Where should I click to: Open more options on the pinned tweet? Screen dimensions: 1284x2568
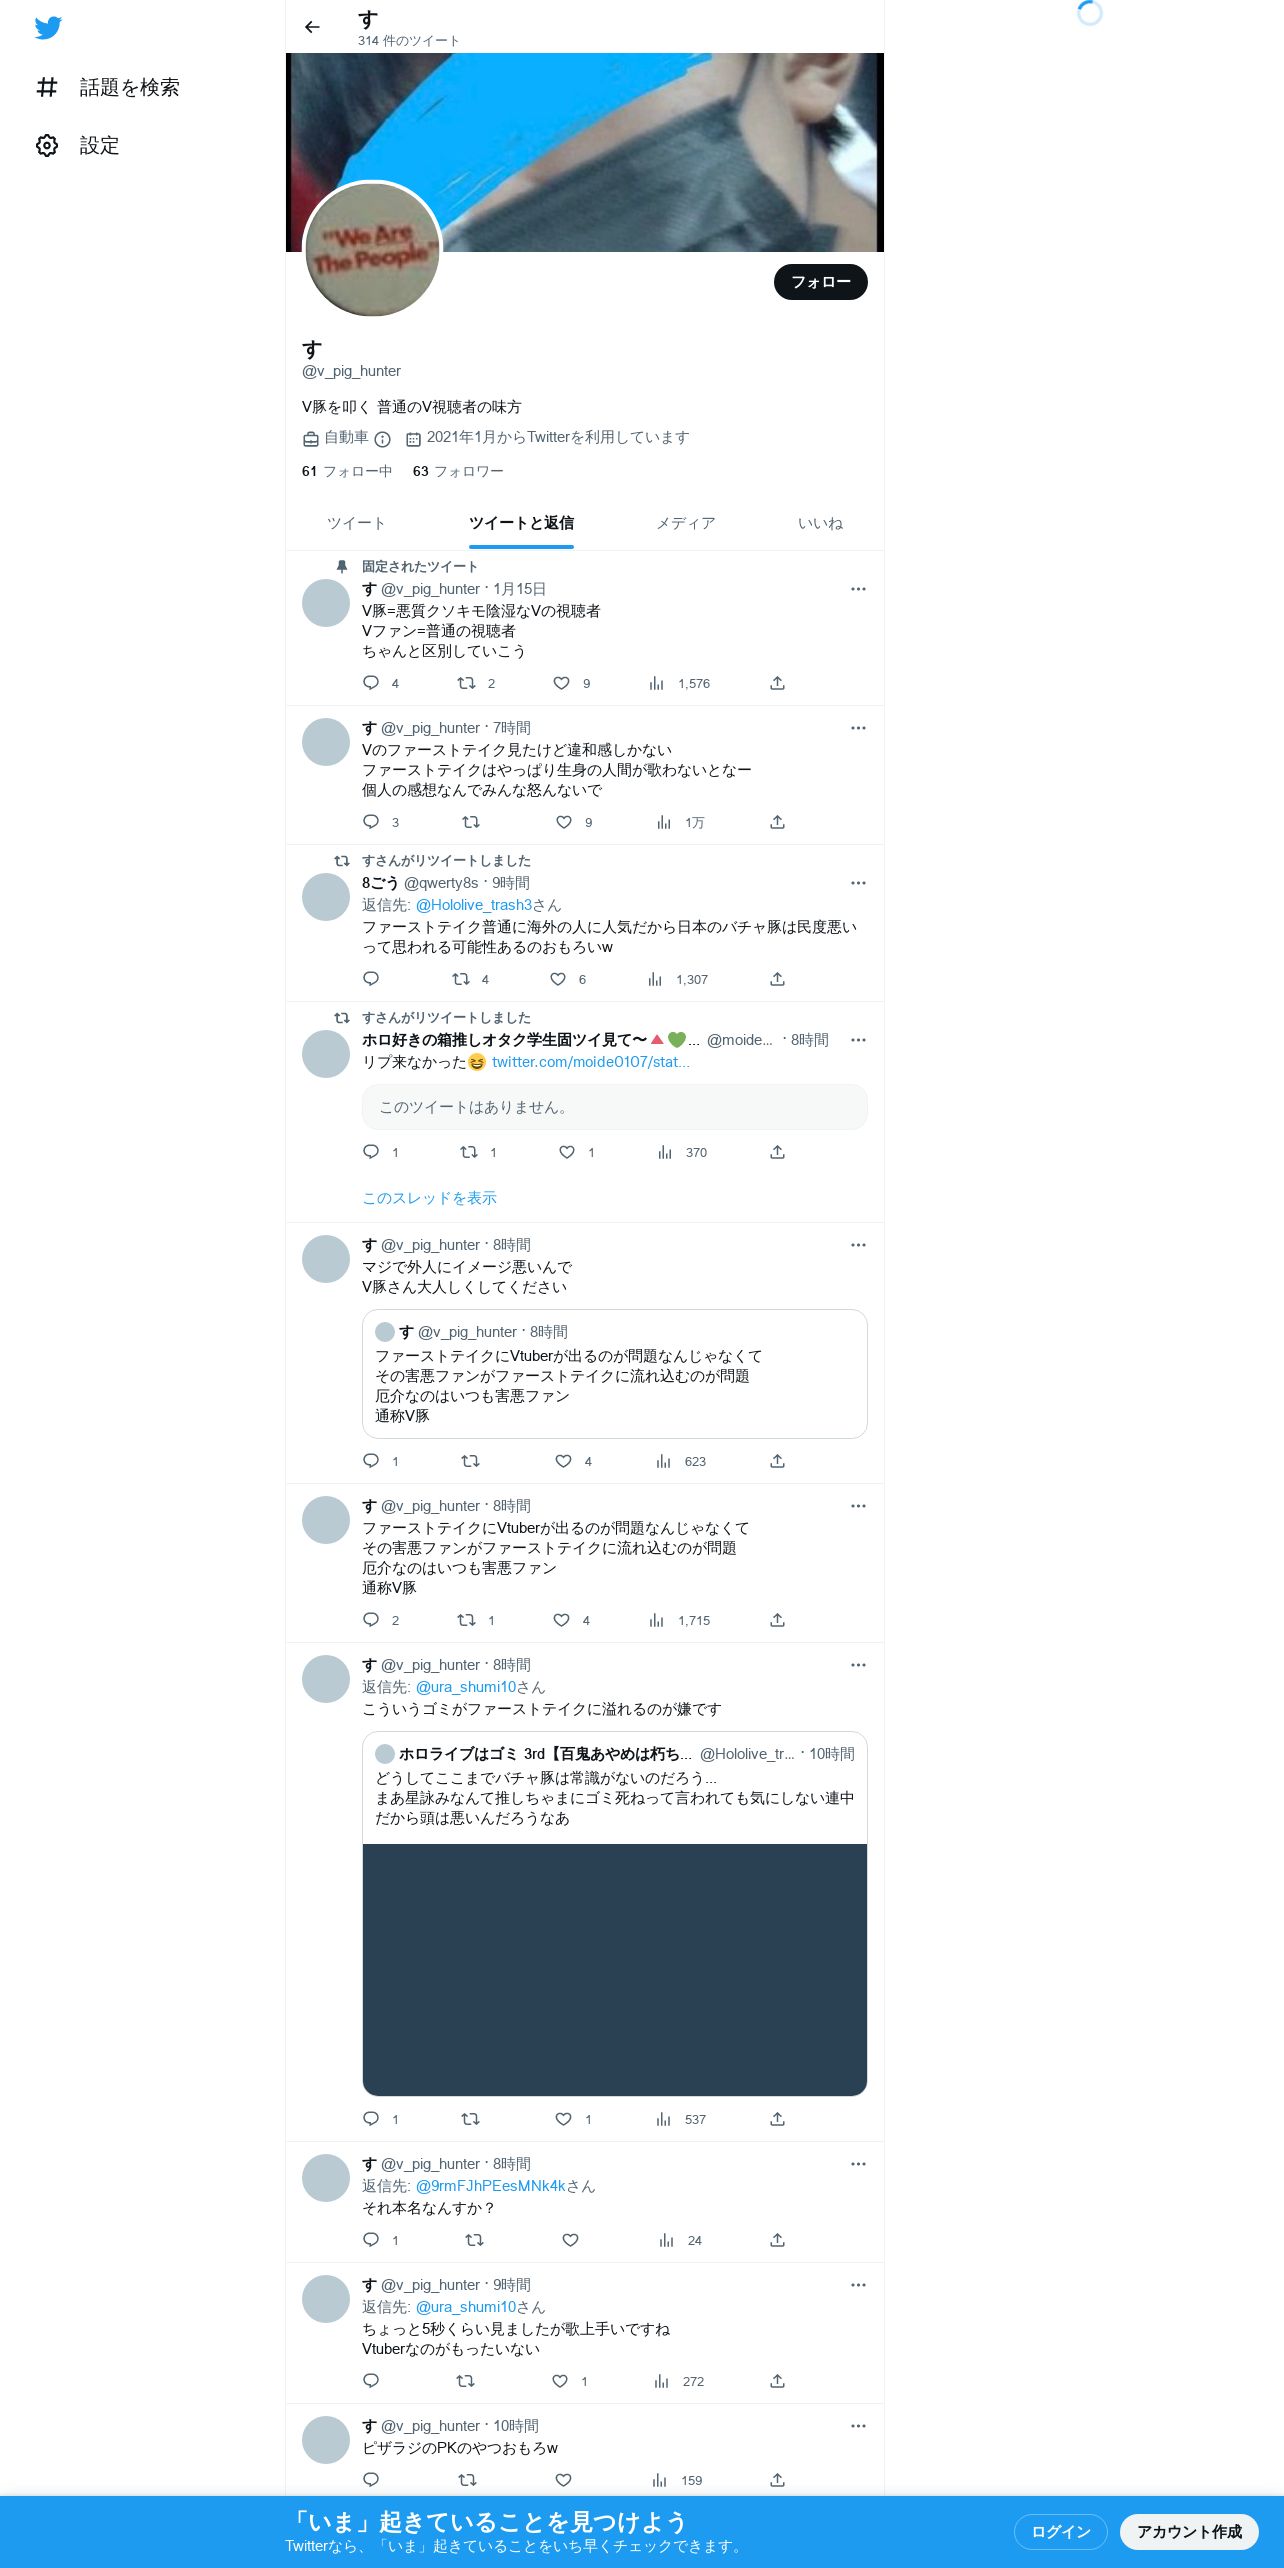tap(858, 589)
